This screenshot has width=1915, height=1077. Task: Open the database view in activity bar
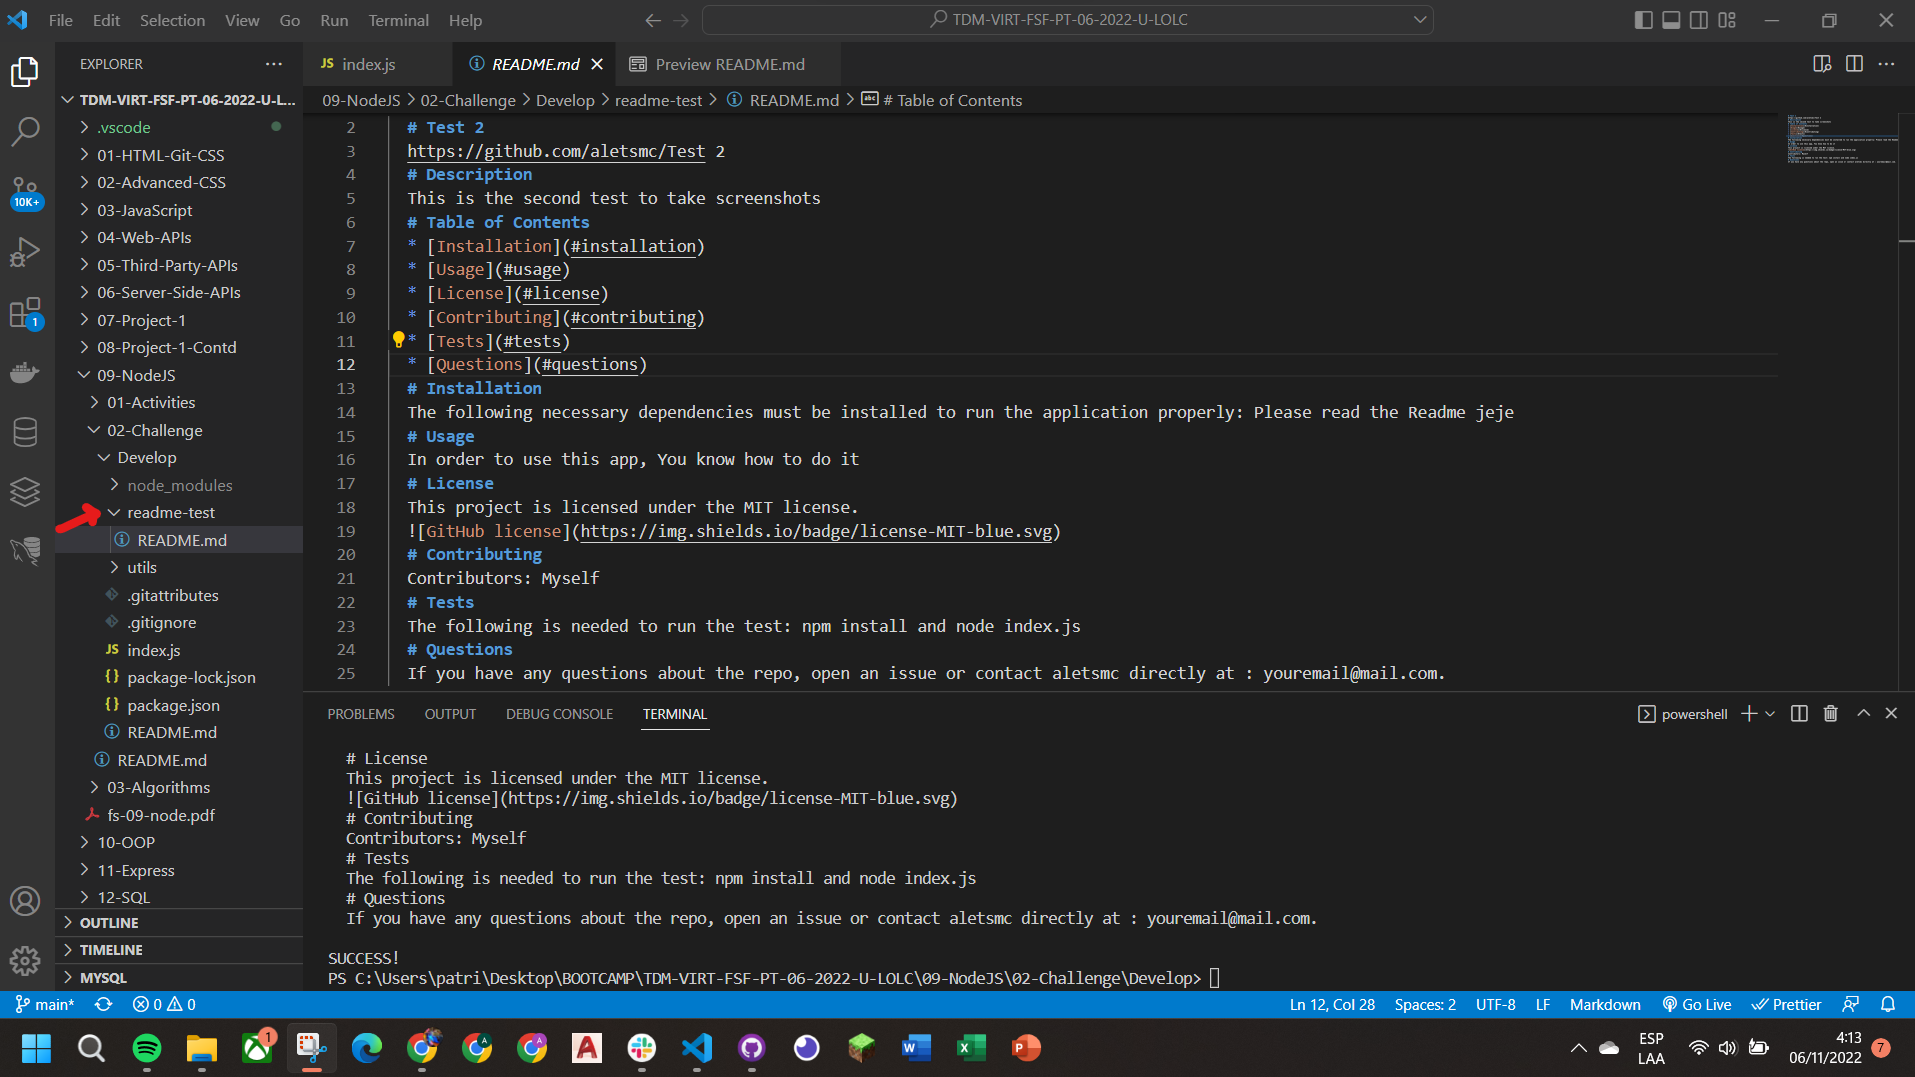(25, 432)
